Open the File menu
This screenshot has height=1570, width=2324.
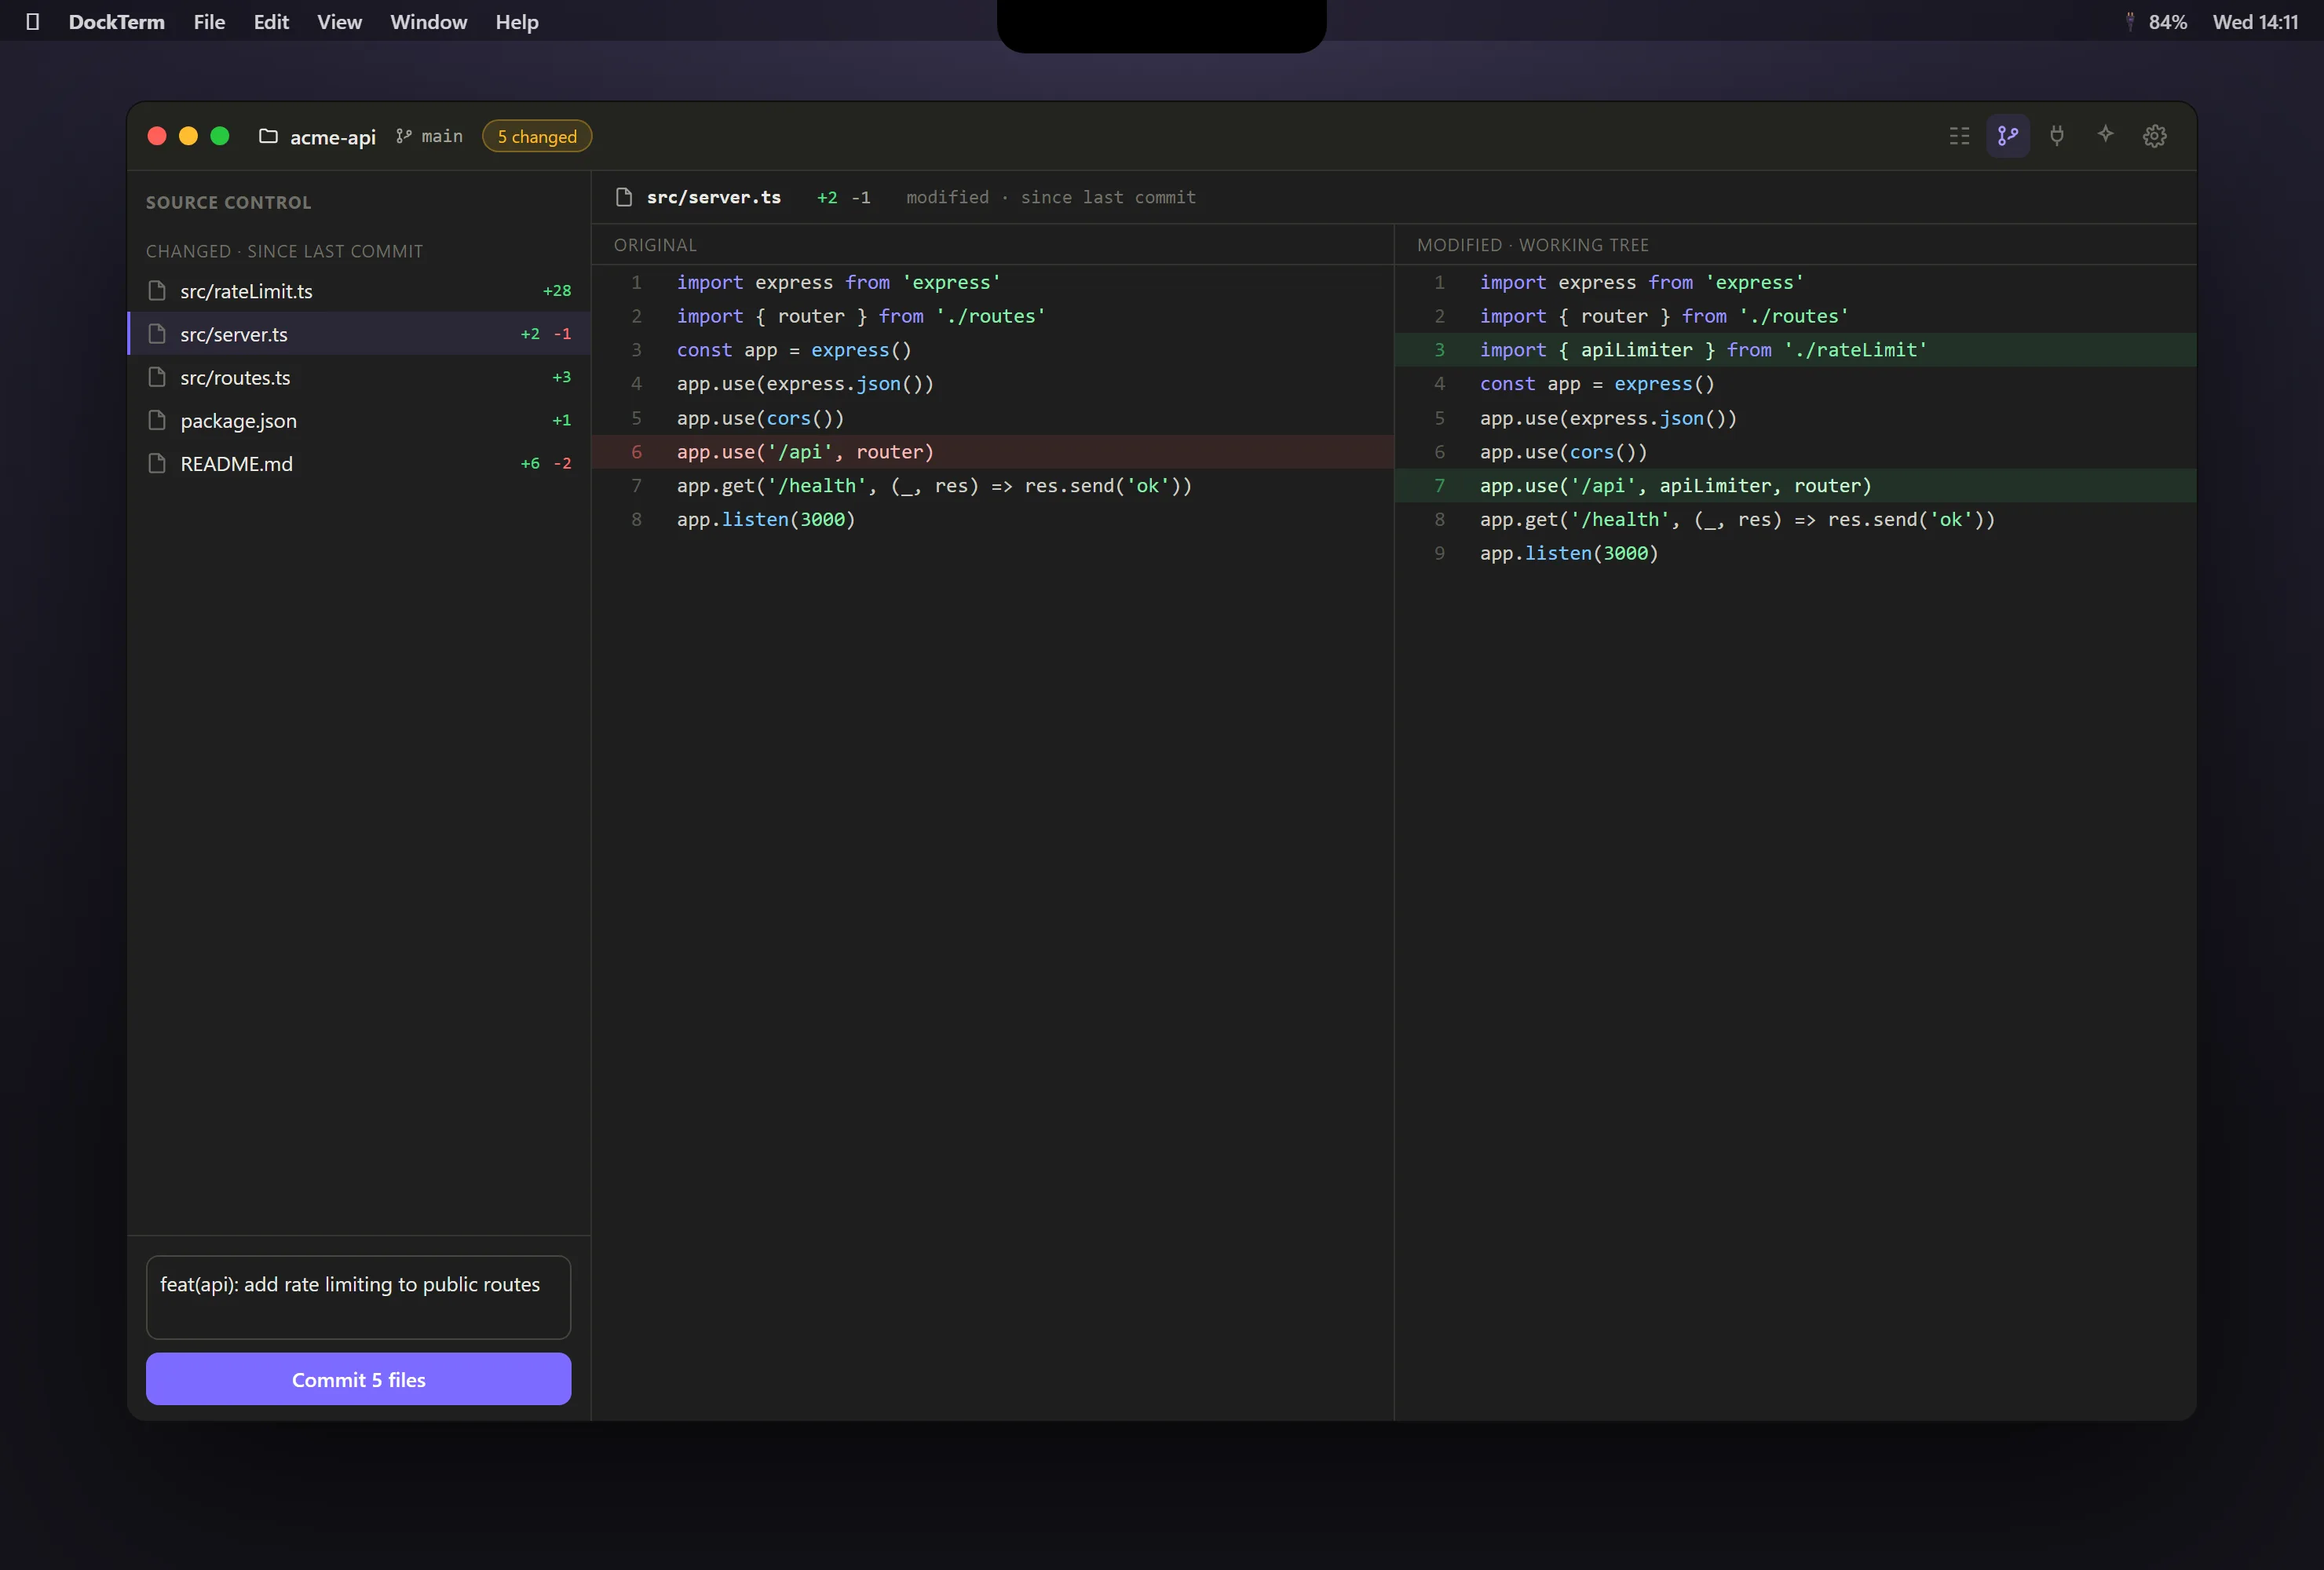[x=209, y=21]
